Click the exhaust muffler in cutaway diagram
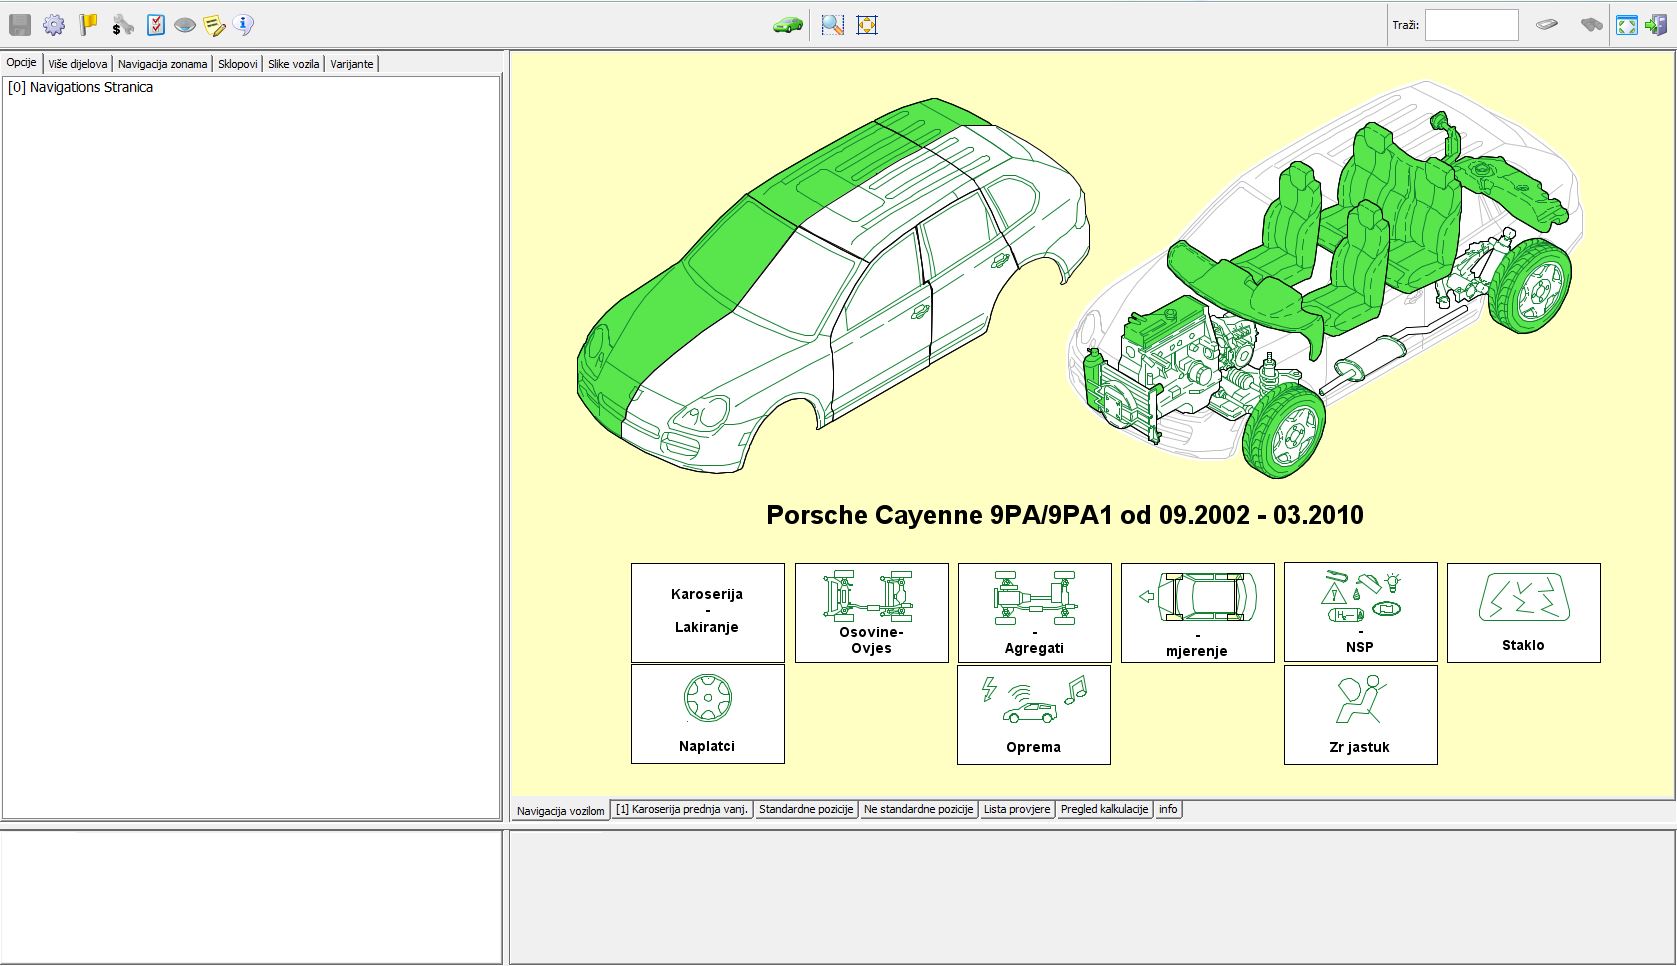The height and width of the screenshot is (966, 1677). [x=1370, y=357]
